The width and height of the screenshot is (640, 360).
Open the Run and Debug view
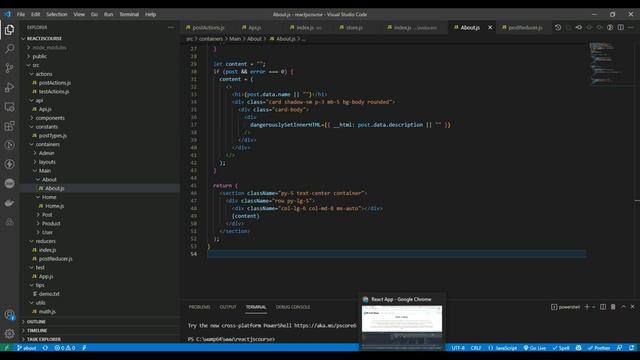[9, 87]
